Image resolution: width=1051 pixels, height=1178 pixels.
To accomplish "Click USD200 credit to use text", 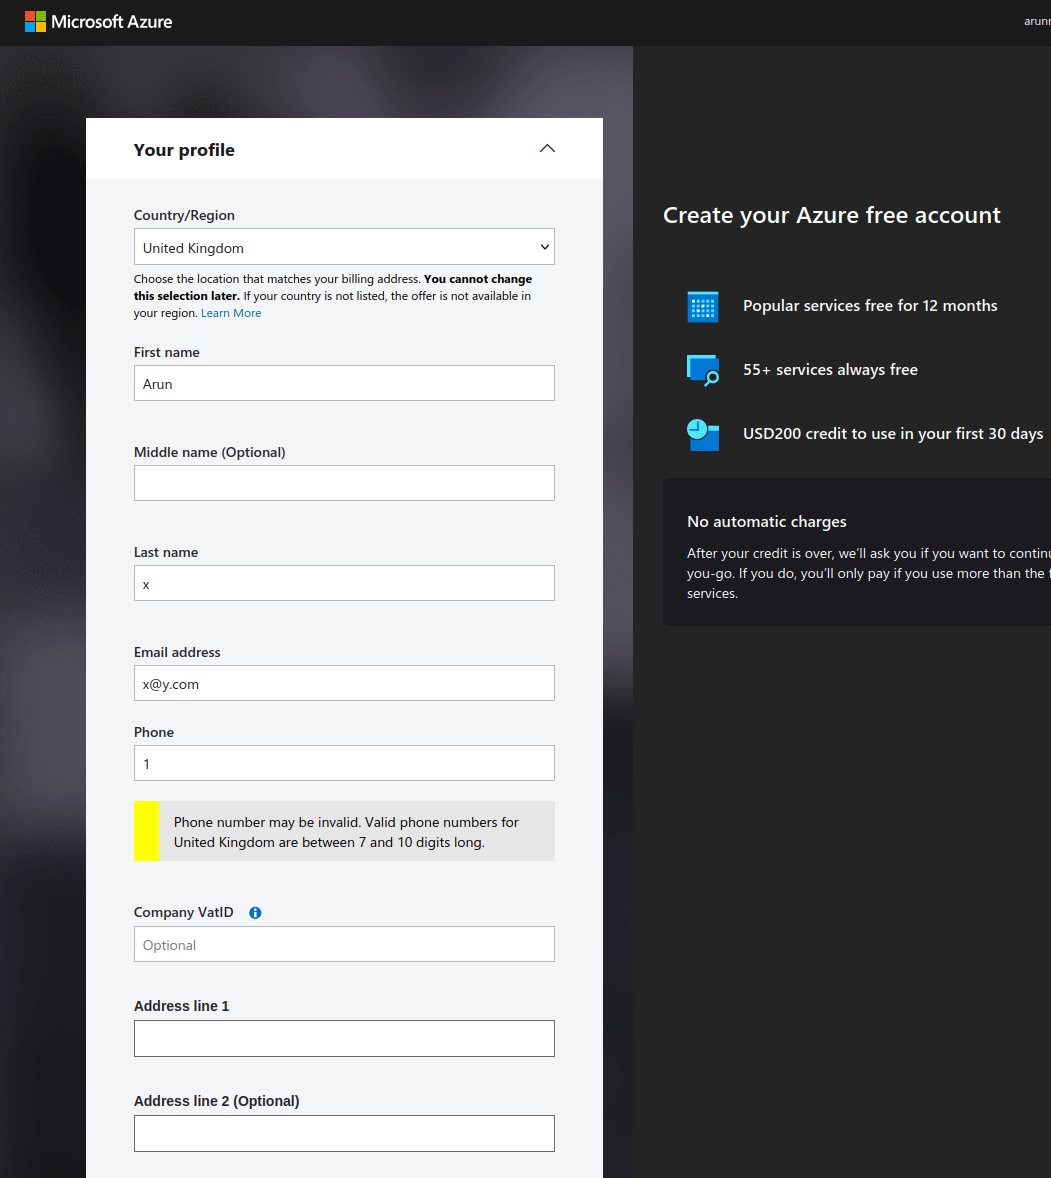I will tap(892, 433).
